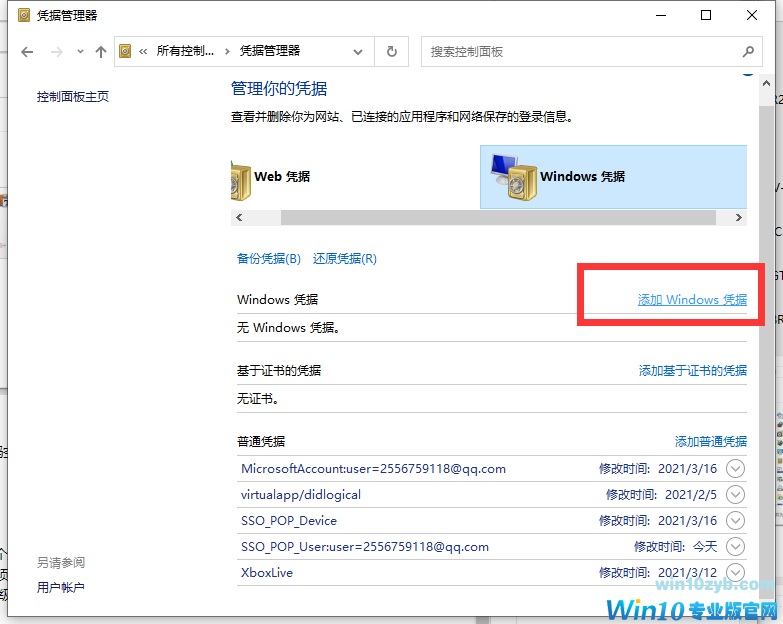Image resolution: width=783 pixels, height=624 pixels.
Task: Click the 所有控制... breadcrumb
Action: (x=185, y=51)
